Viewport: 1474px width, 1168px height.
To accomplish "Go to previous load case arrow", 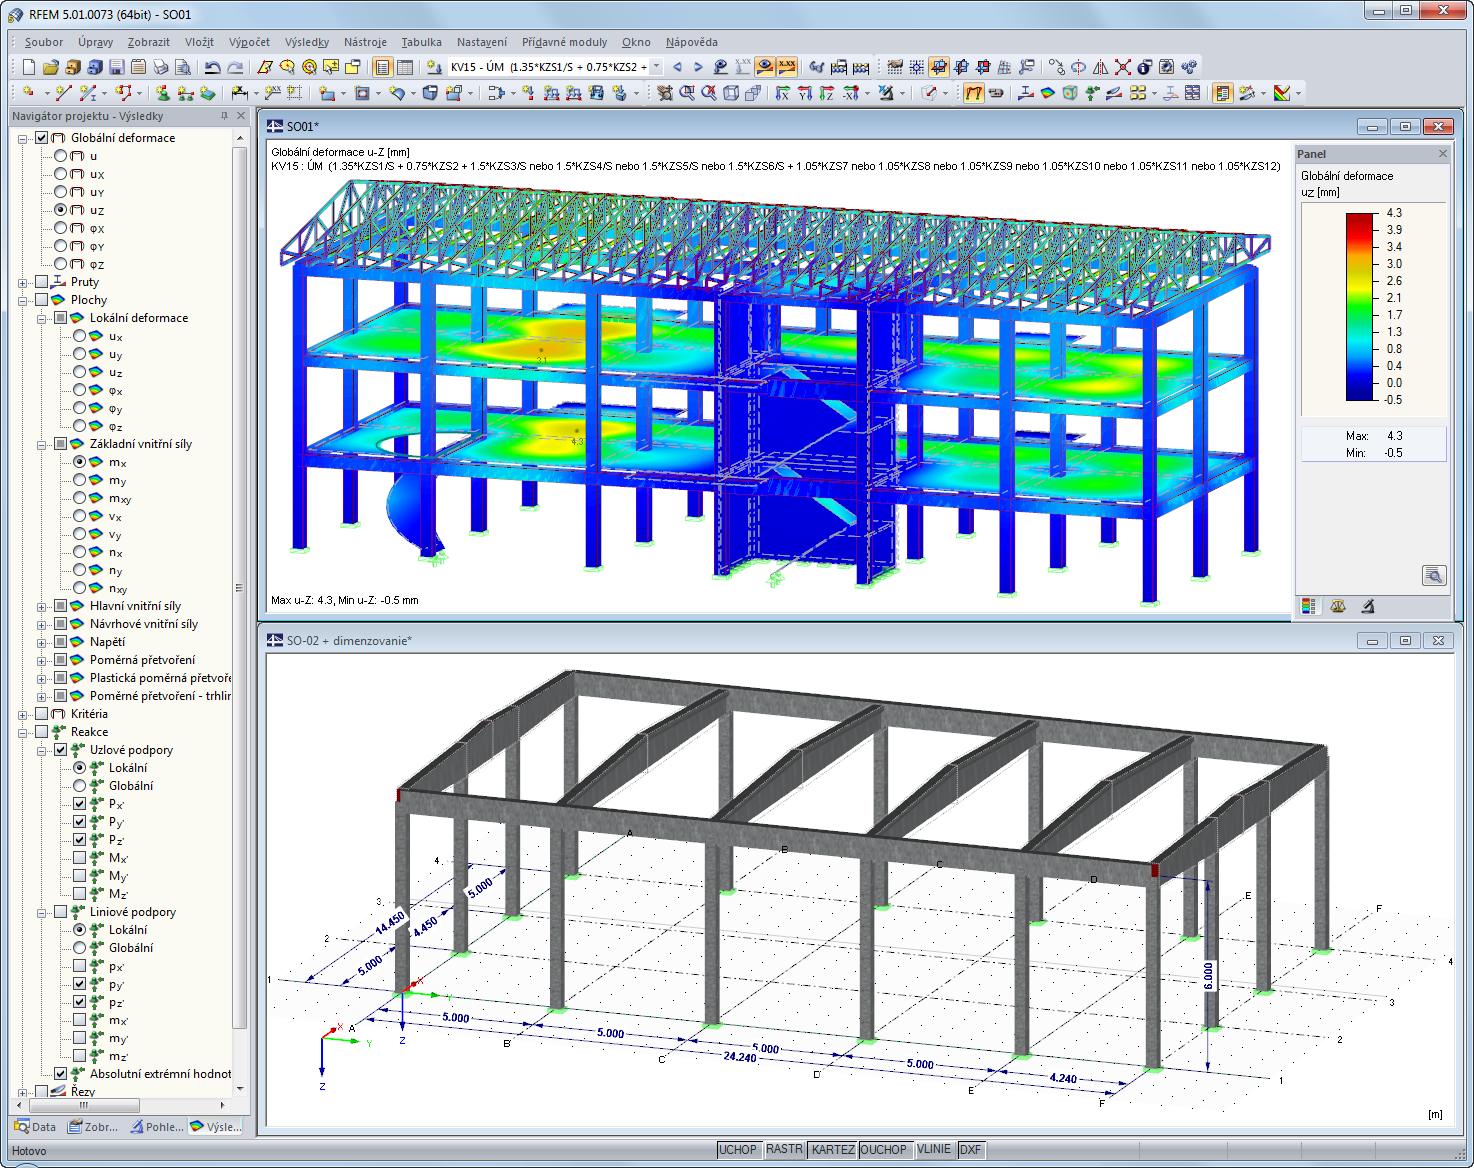I will click(x=677, y=67).
